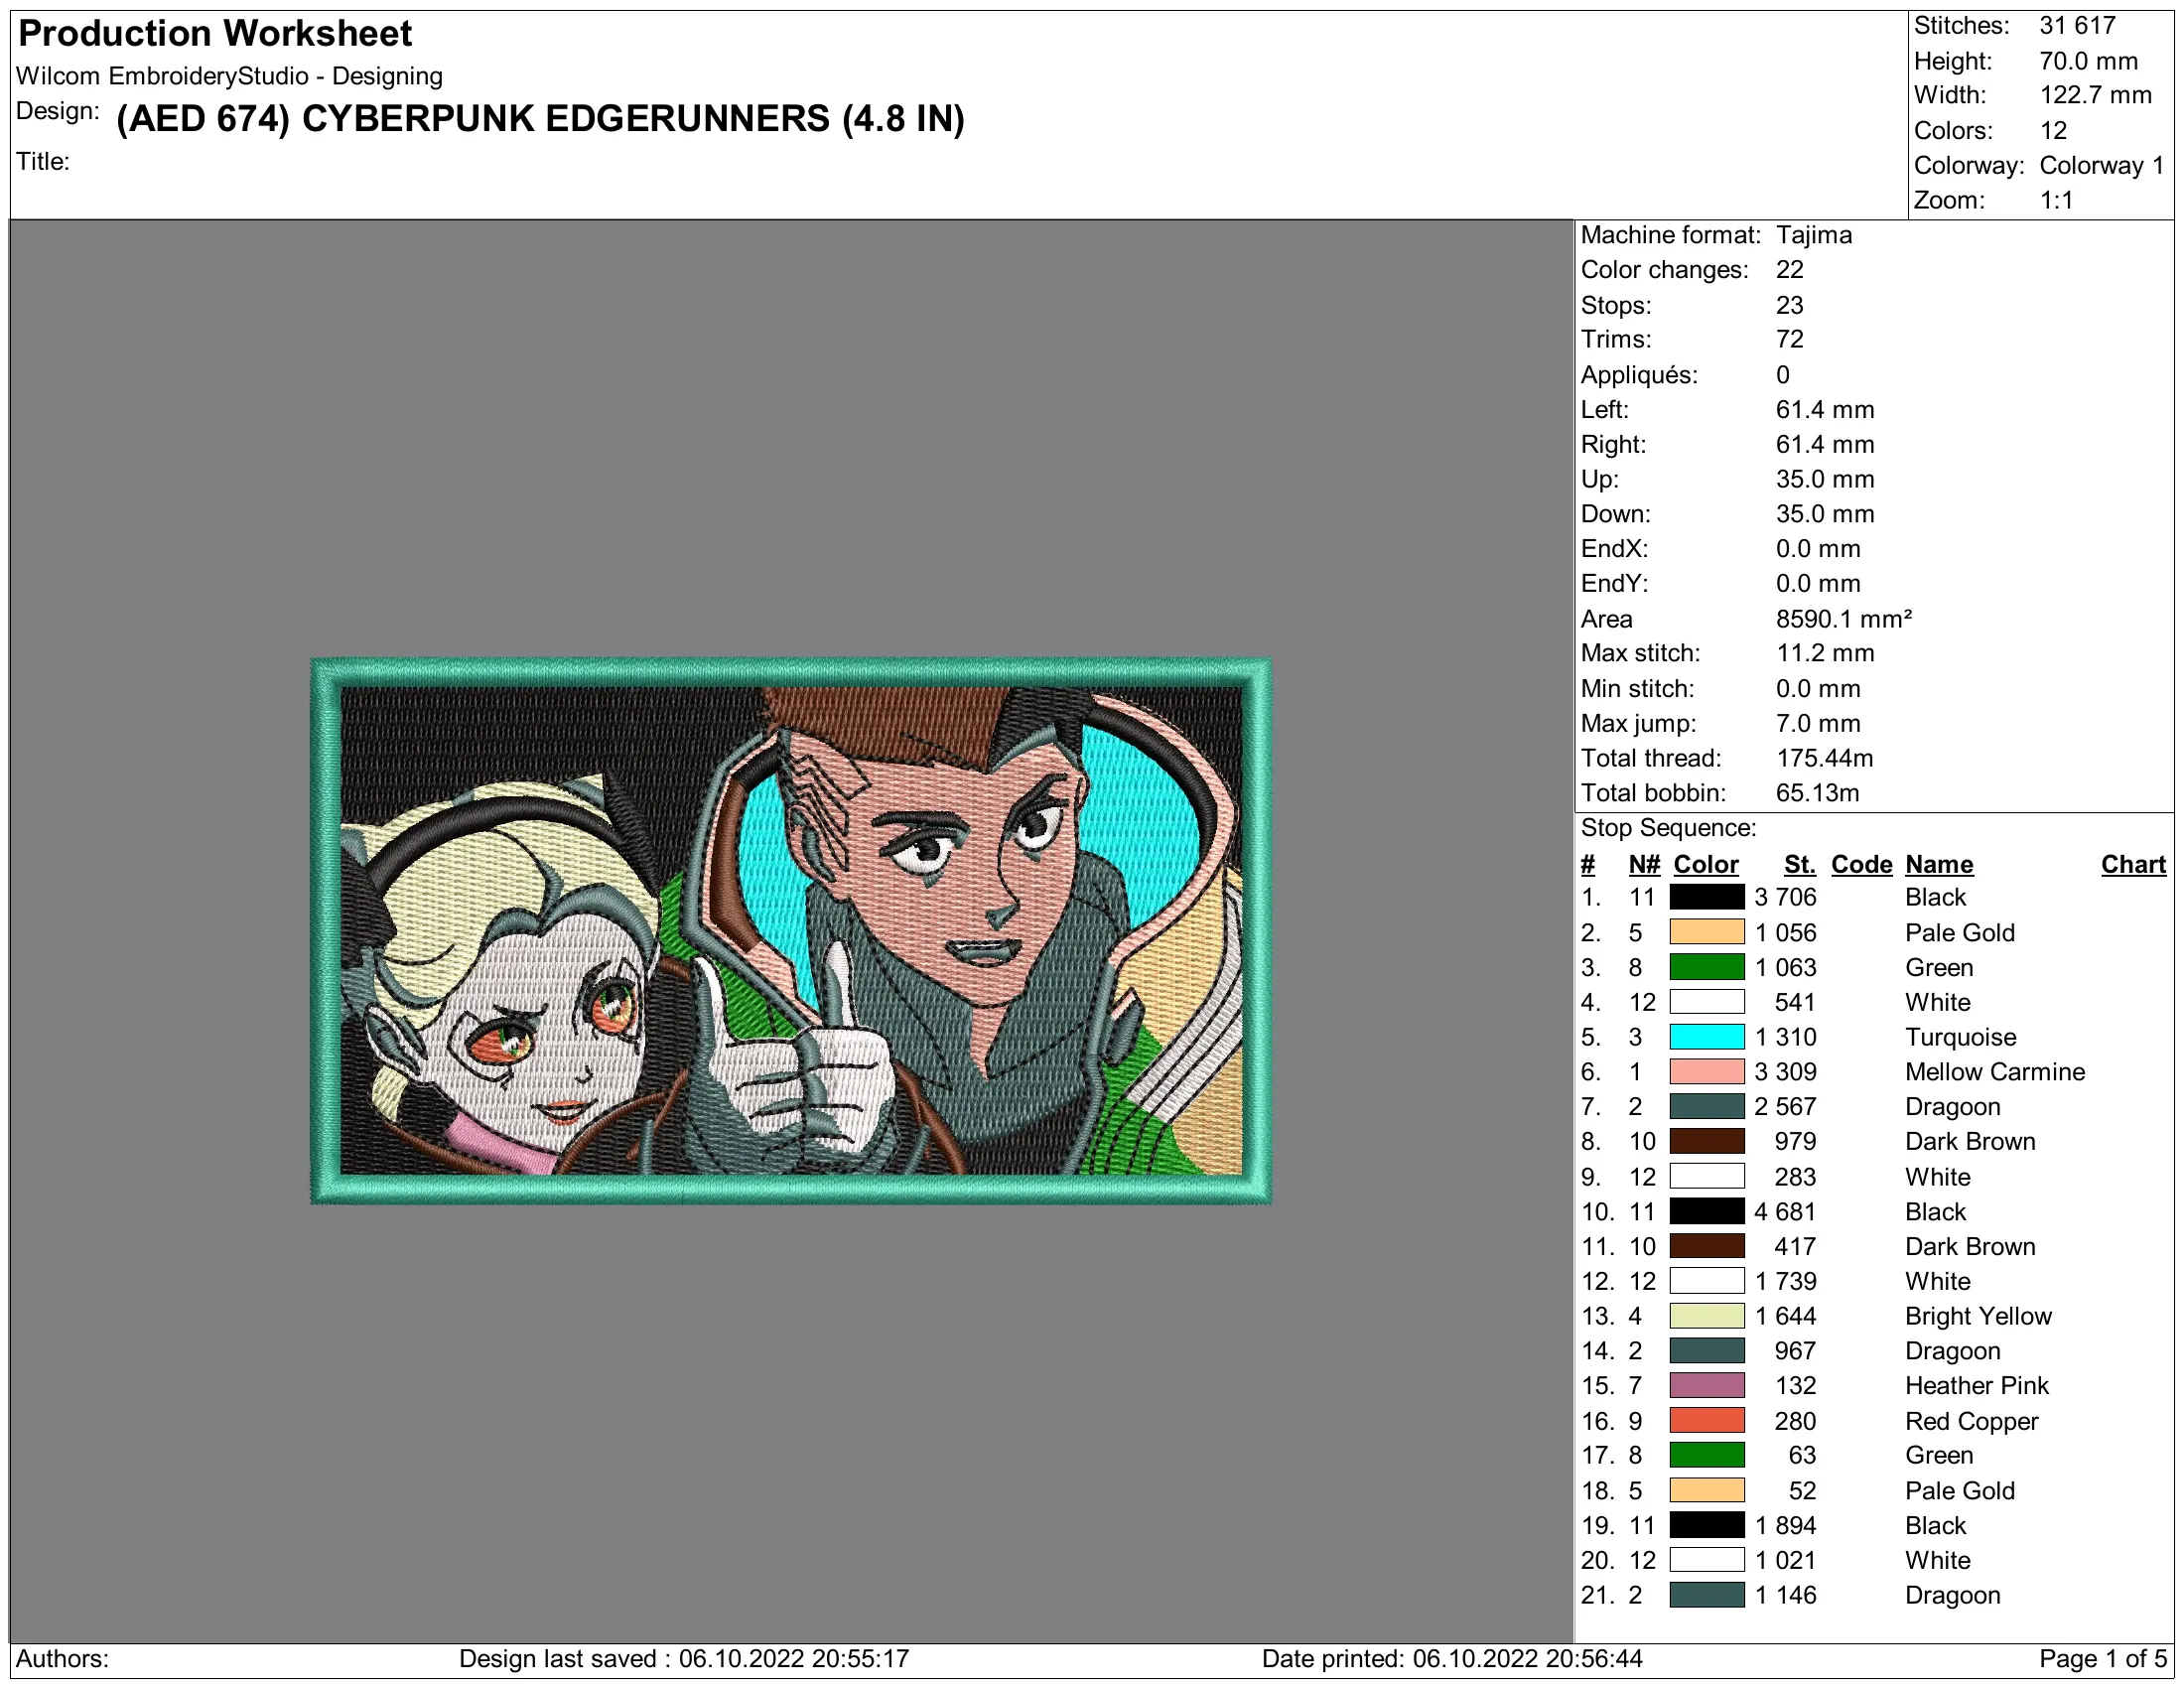Click the Bright Yellow swatch in row 13
Viewport: 2184px width, 1688px height.
click(x=1707, y=1316)
